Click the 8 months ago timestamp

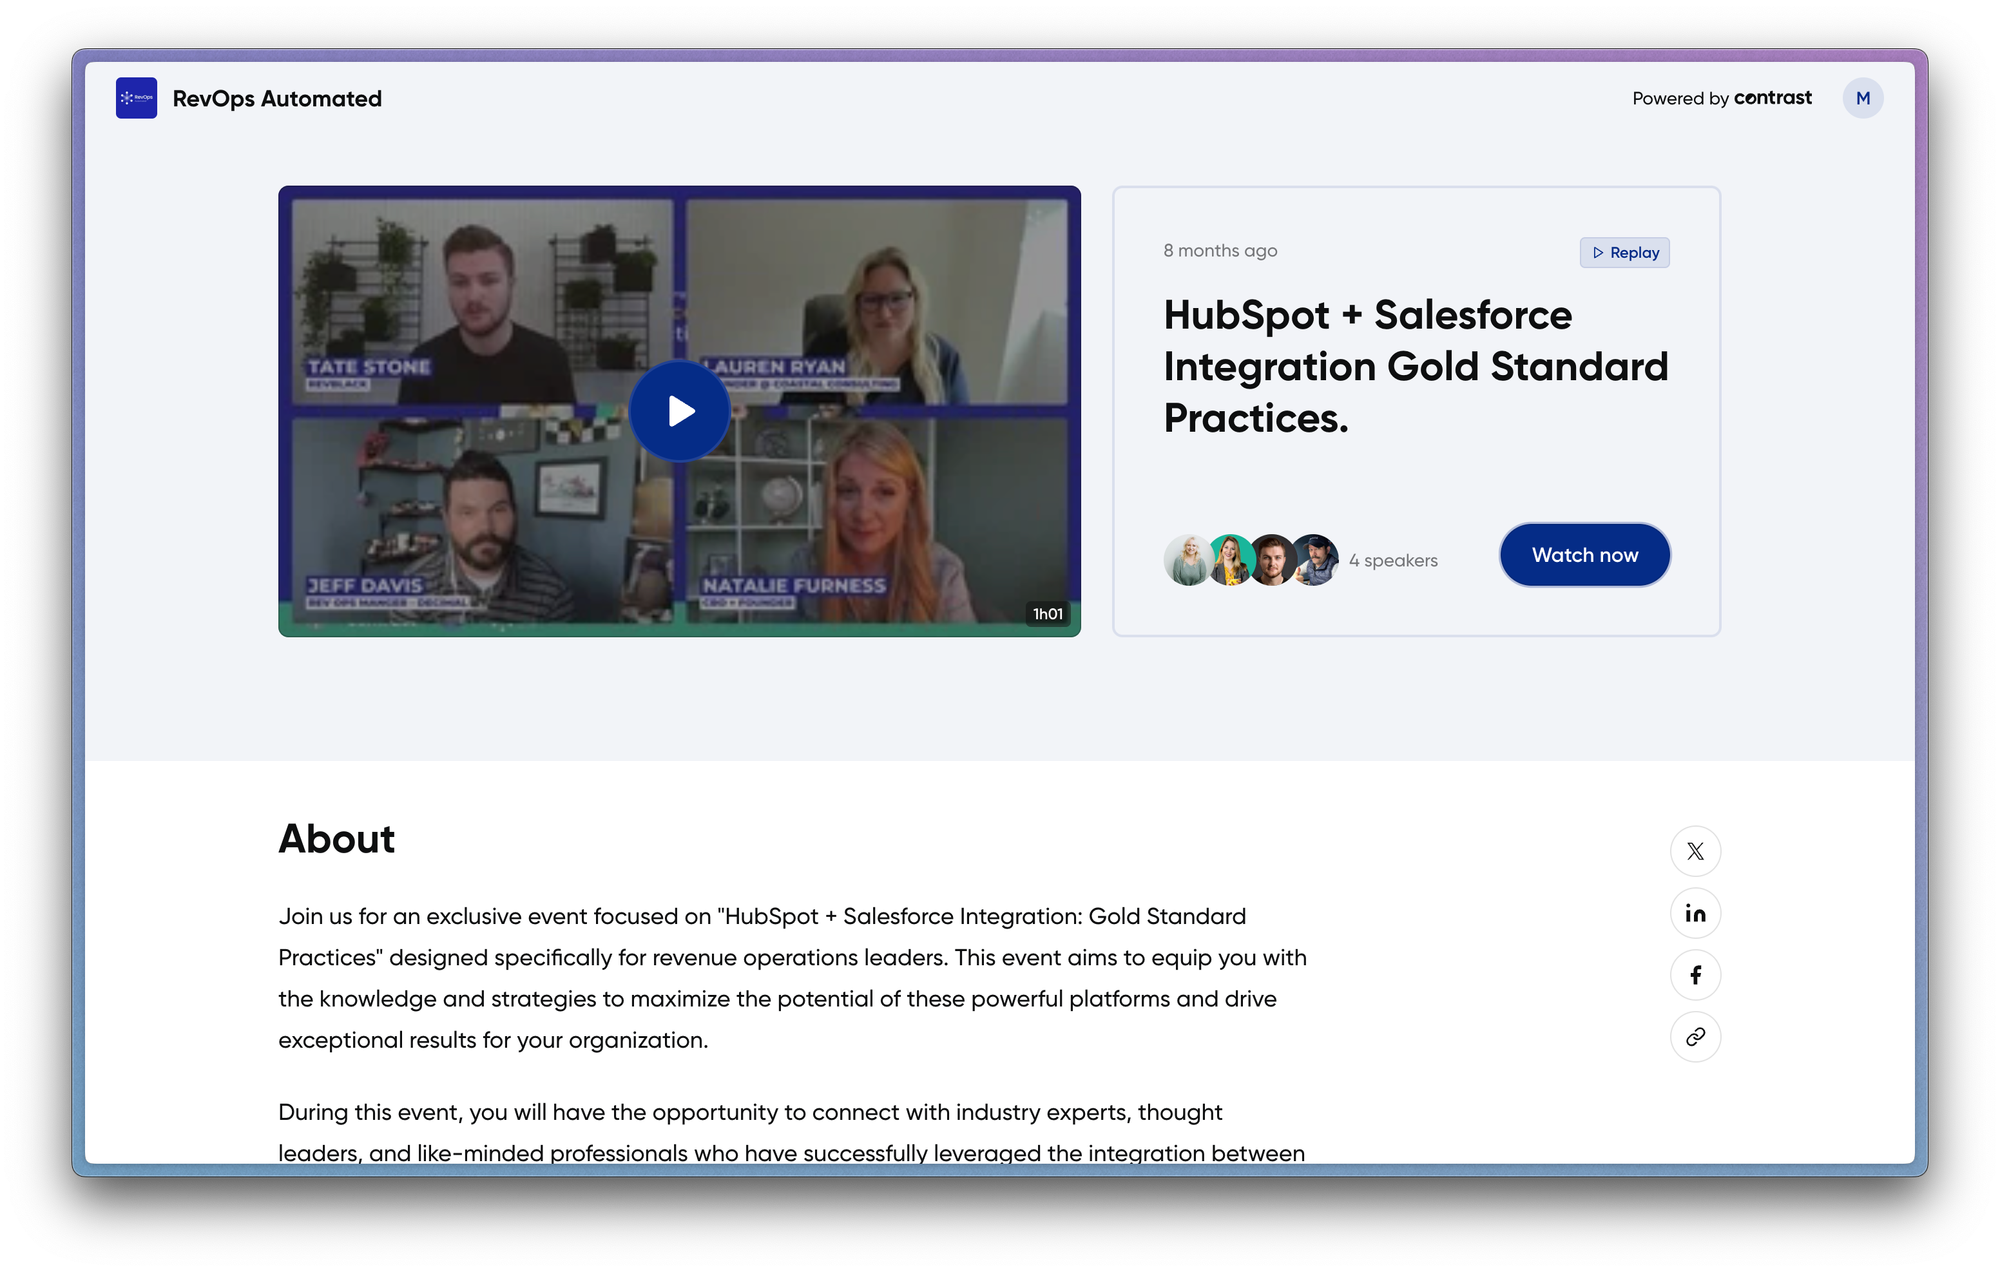coord(1219,251)
